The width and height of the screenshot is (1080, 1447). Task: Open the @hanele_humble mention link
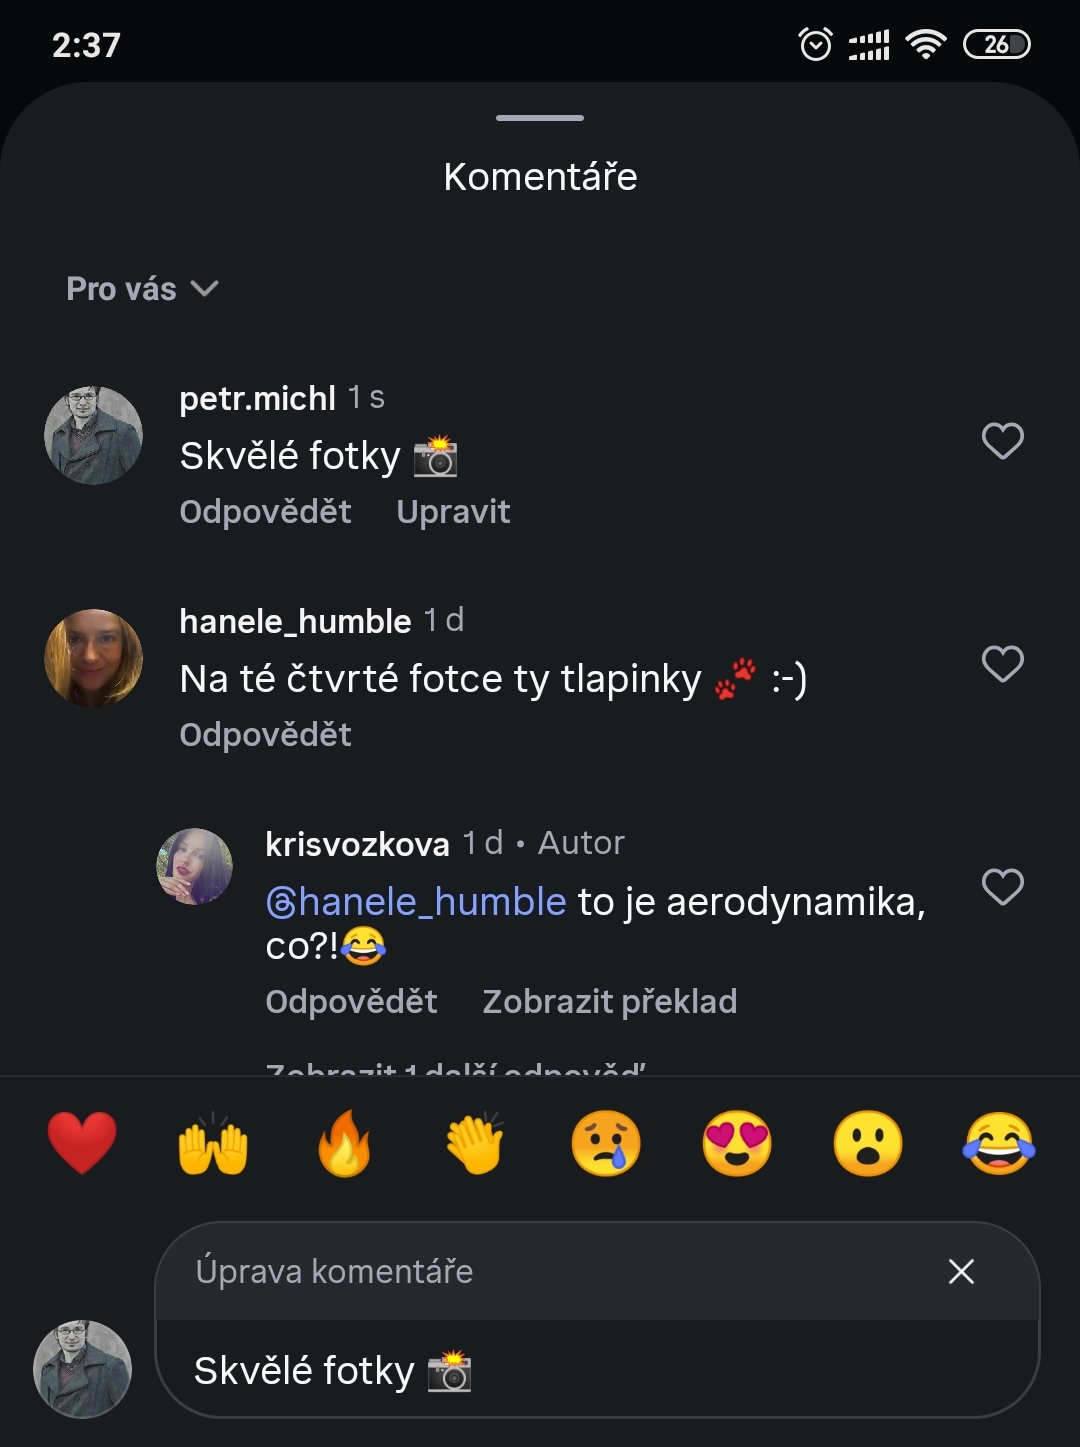pyautogui.click(x=417, y=902)
